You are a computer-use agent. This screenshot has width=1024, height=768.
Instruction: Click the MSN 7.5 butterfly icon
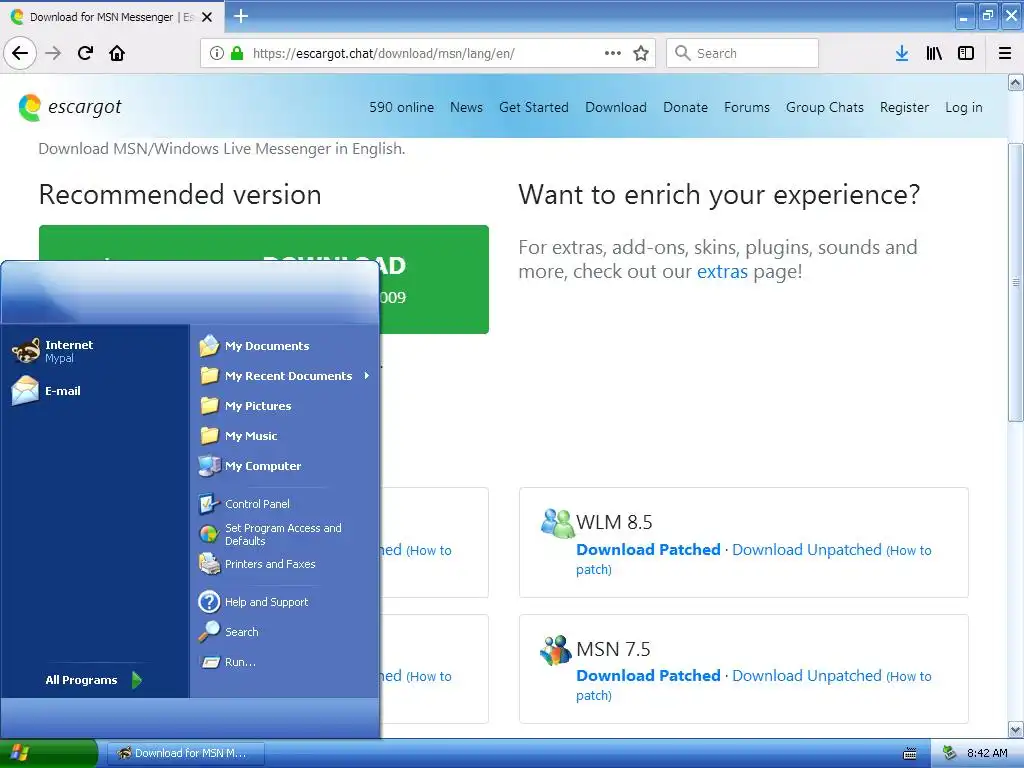(x=556, y=650)
